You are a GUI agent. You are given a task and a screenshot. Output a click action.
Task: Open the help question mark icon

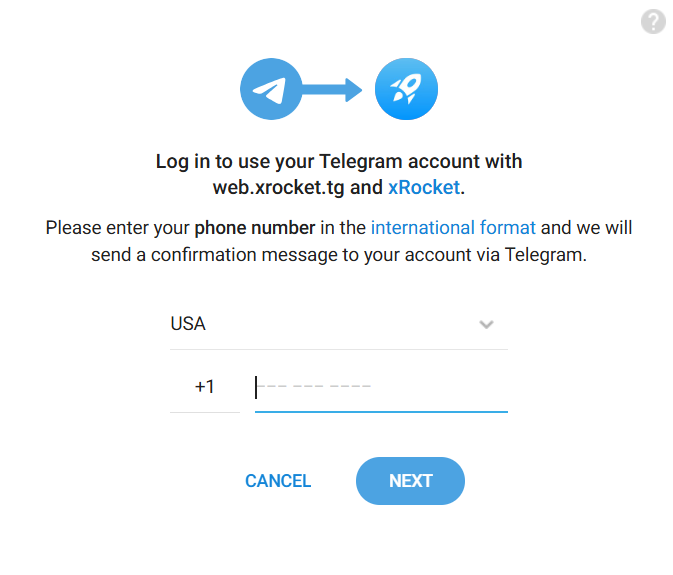653,22
